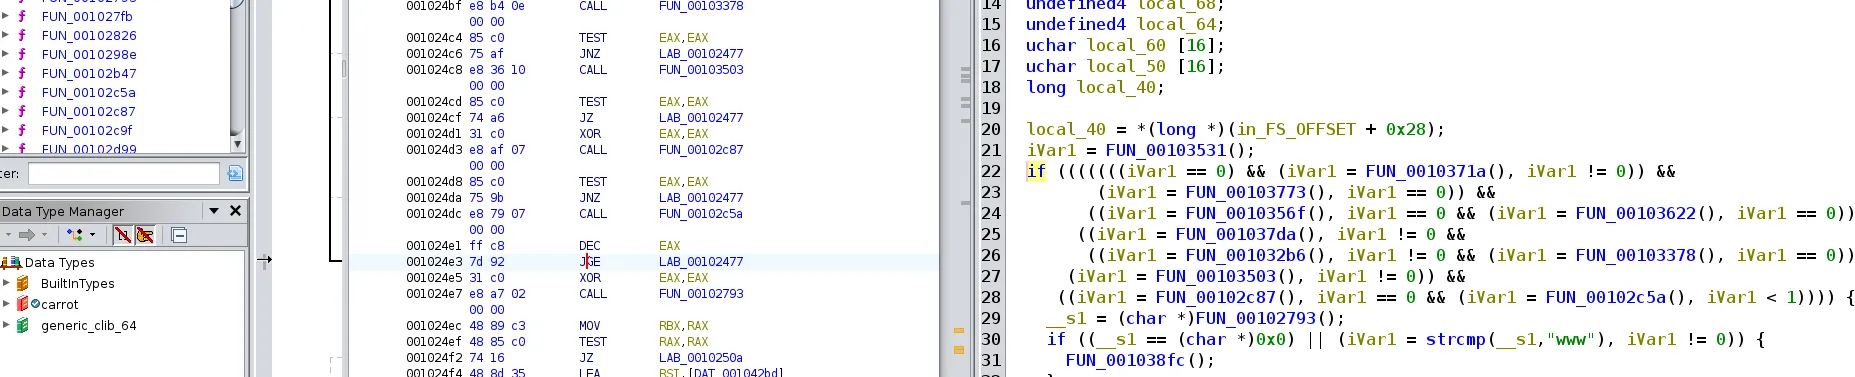Image resolution: width=1855 pixels, height=377 pixels.
Task: Click LAB_0010250a label in listing
Action: click(x=701, y=358)
